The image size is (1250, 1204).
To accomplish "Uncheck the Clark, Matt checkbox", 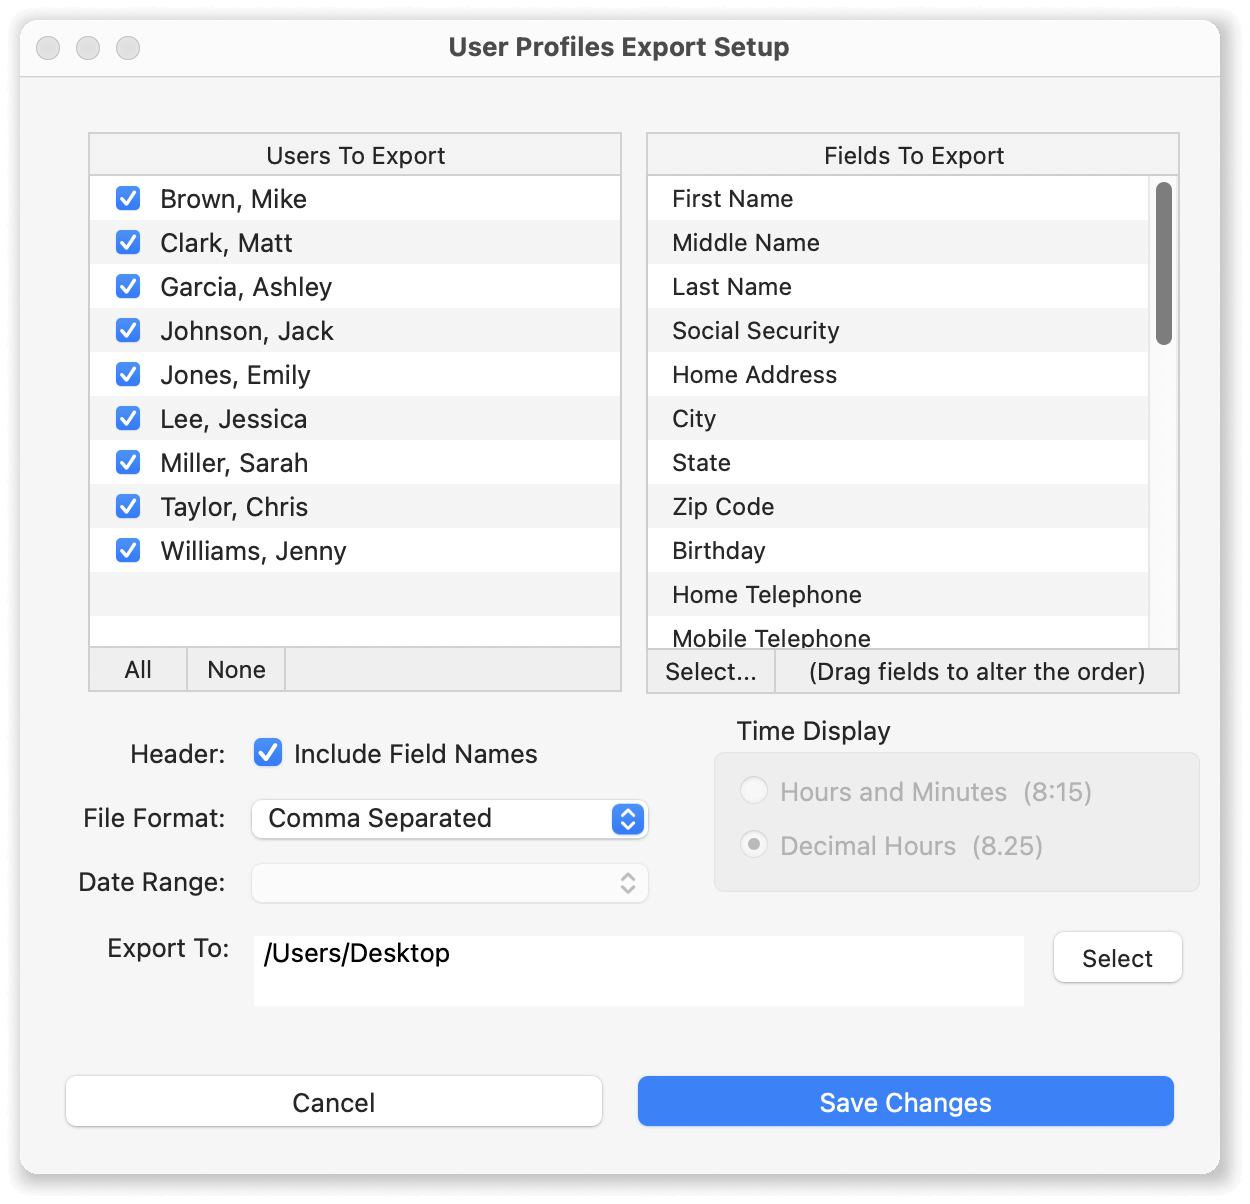I will [128, 242].
